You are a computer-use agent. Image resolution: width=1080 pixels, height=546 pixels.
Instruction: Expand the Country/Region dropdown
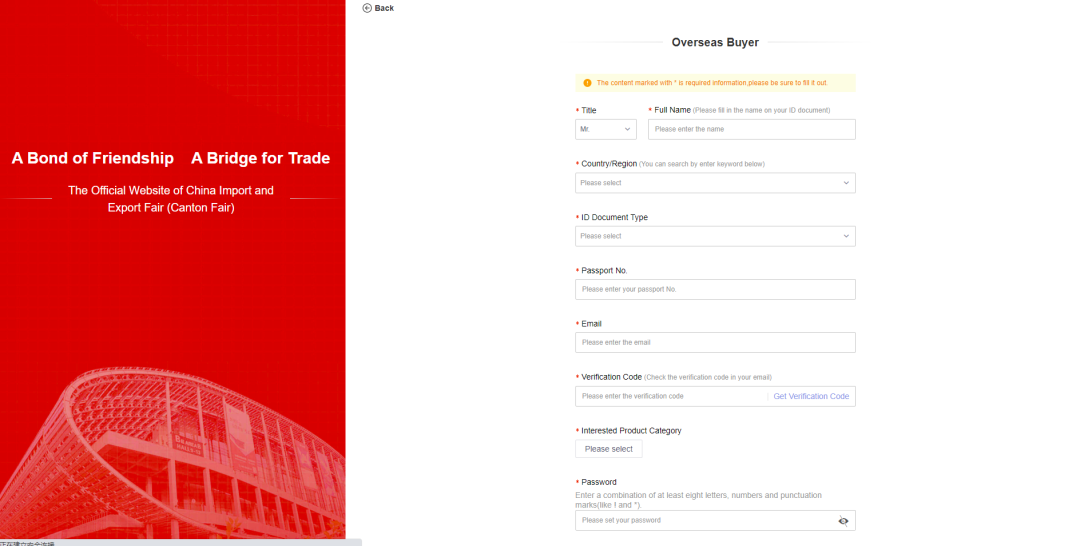tap(715, 183)
